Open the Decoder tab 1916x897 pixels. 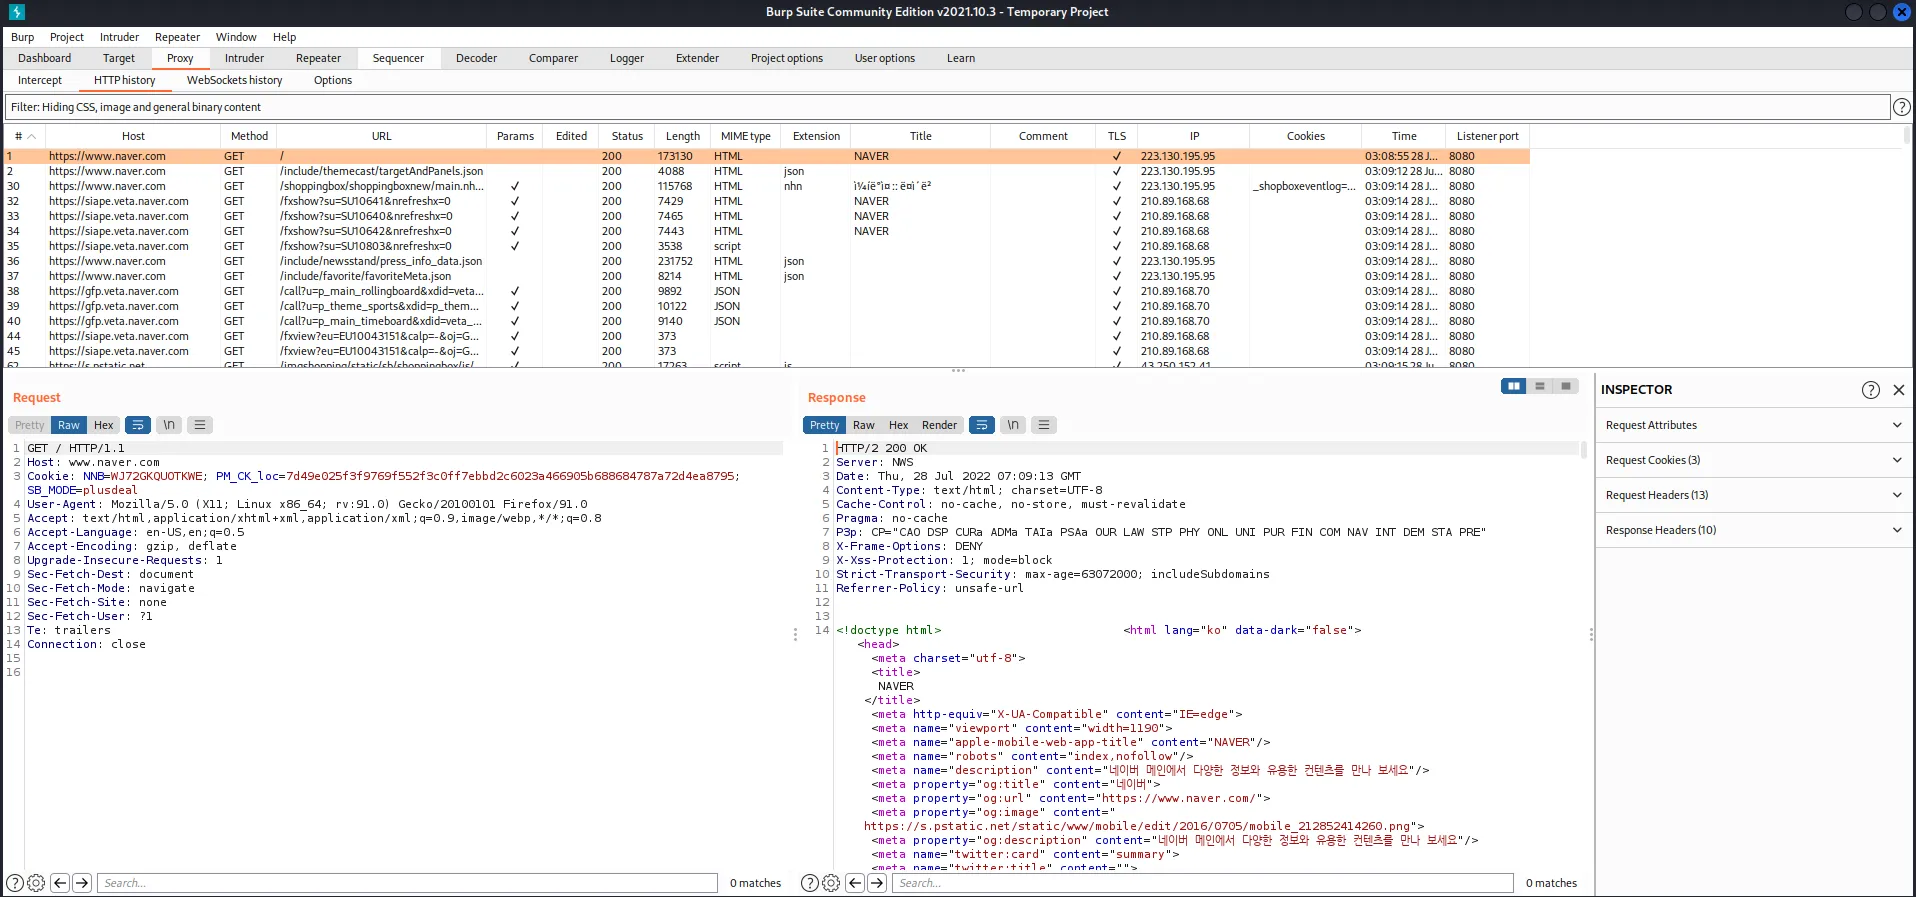[x=476, y=58]
